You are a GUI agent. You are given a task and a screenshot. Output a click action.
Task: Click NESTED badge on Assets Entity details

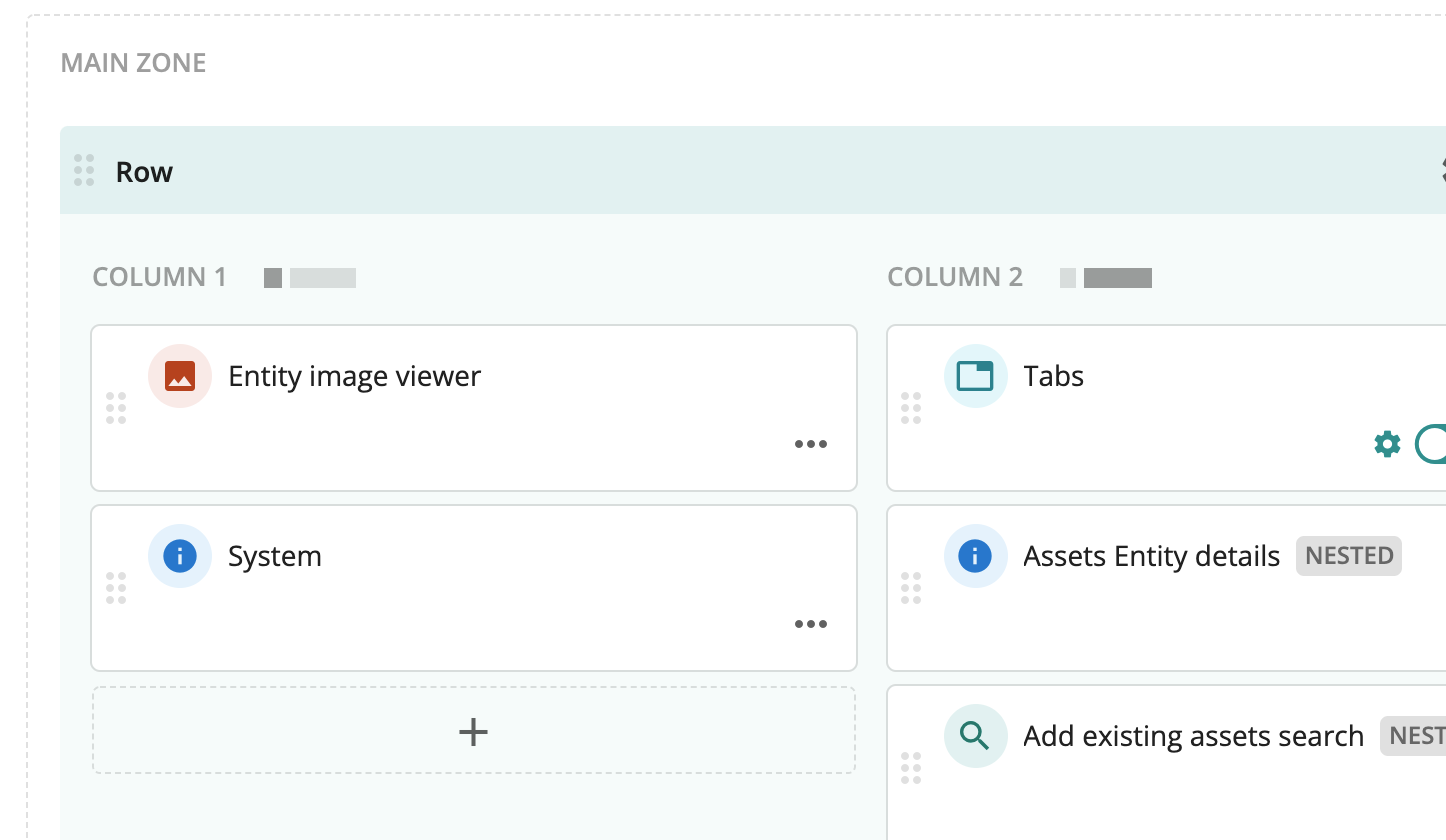coord(1349,556)
